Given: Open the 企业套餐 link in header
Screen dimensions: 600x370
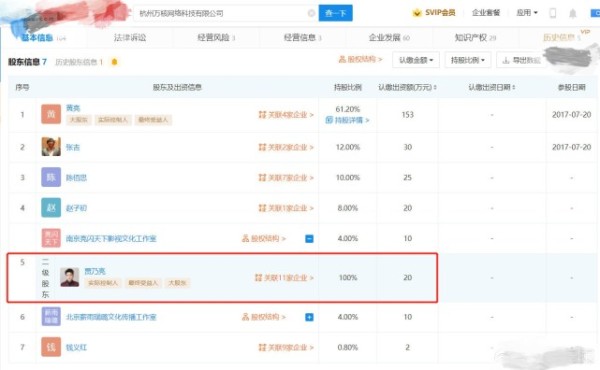Looking at the screenshot, I should [x=486, y=13].
